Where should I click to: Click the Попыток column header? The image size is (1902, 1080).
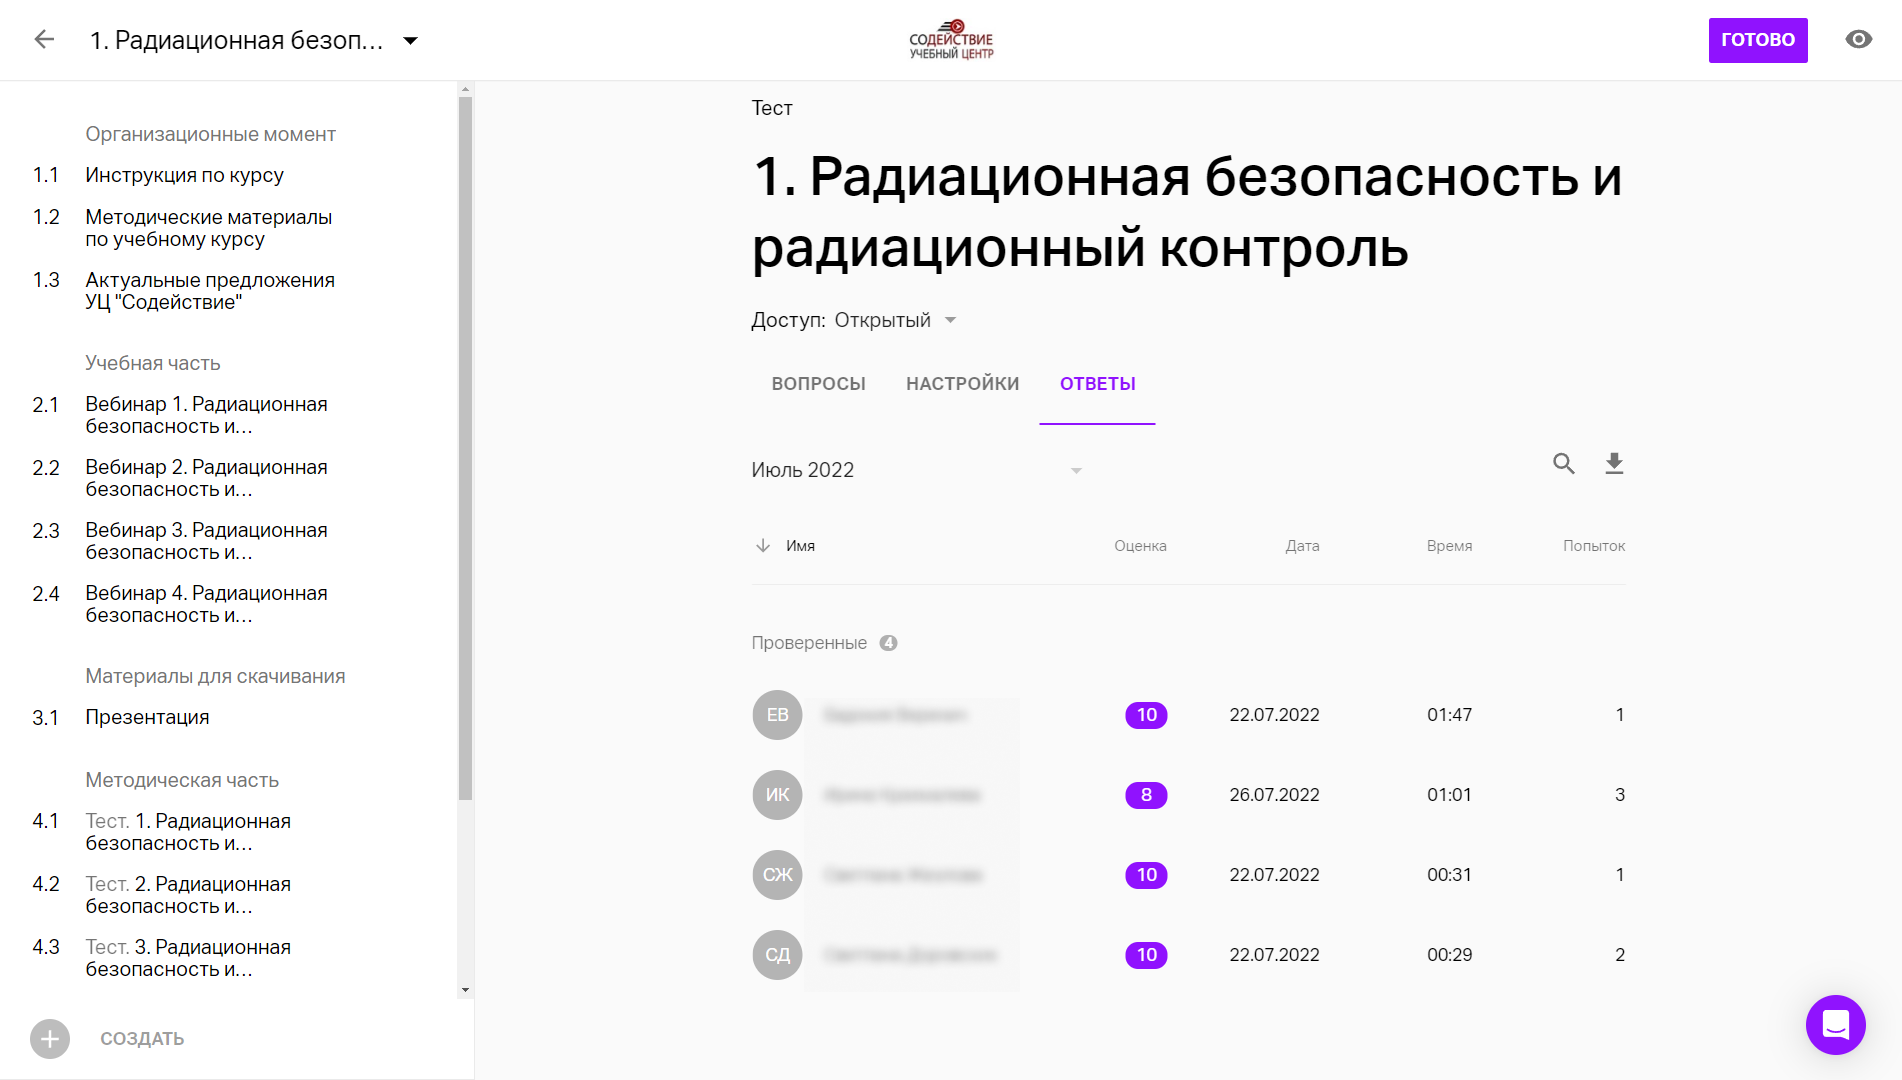point(1594,546)
